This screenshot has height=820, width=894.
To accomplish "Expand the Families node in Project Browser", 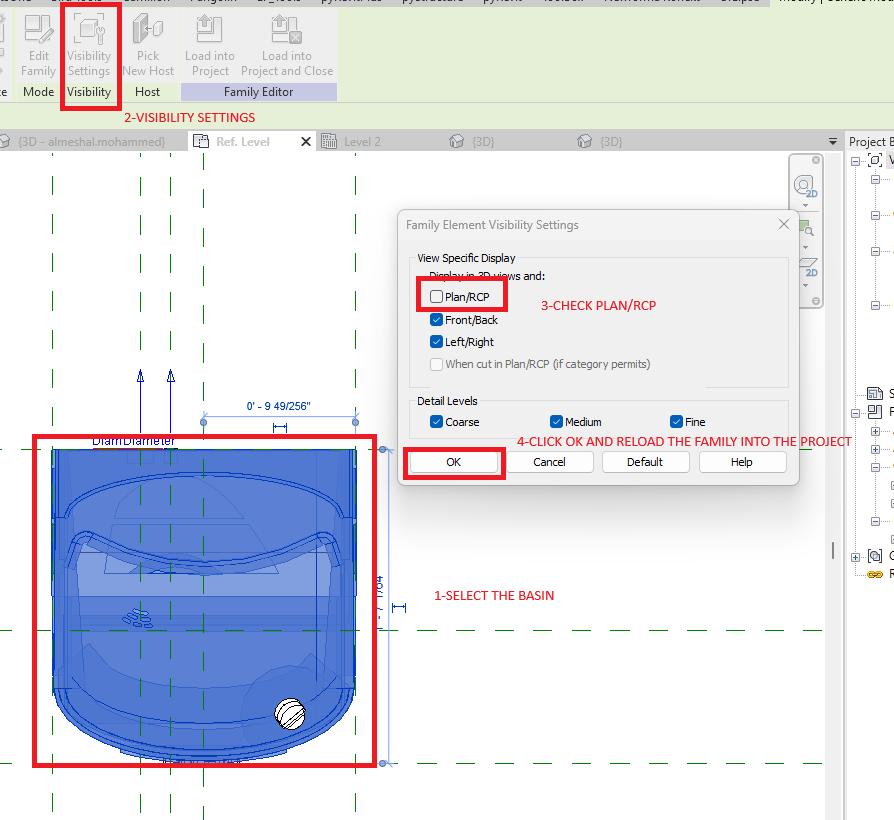I will 855,413.
